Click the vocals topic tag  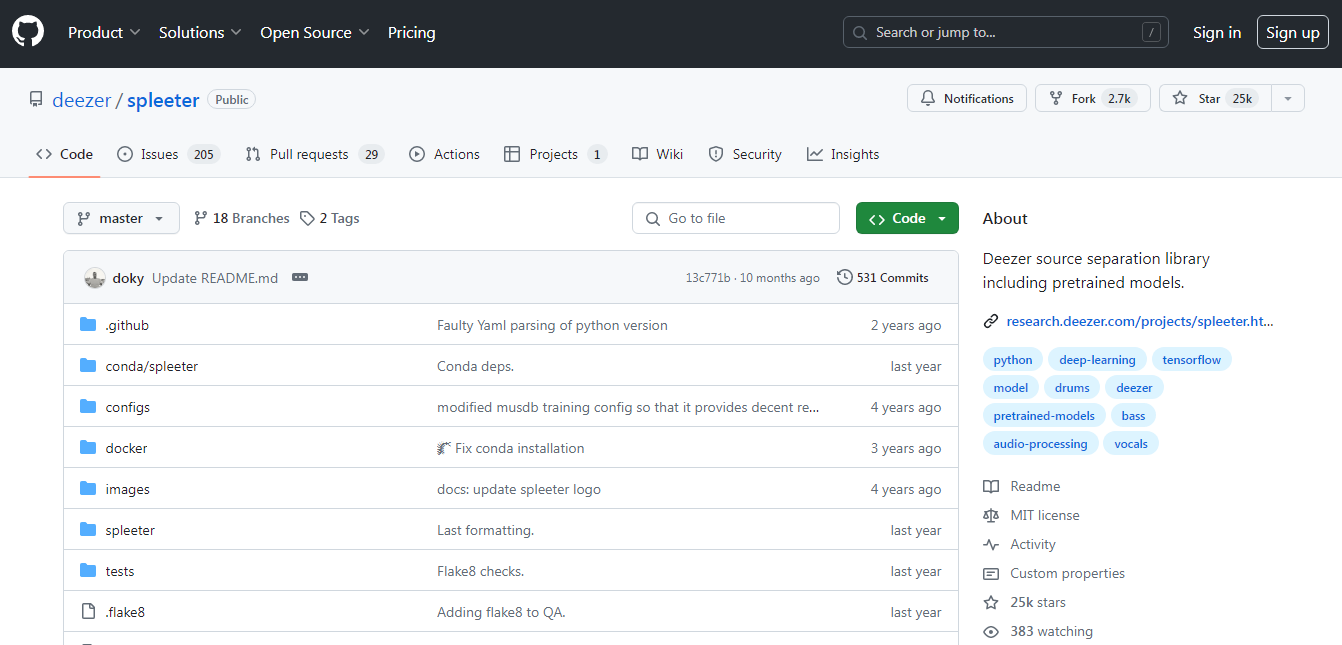pos(1131,443)
